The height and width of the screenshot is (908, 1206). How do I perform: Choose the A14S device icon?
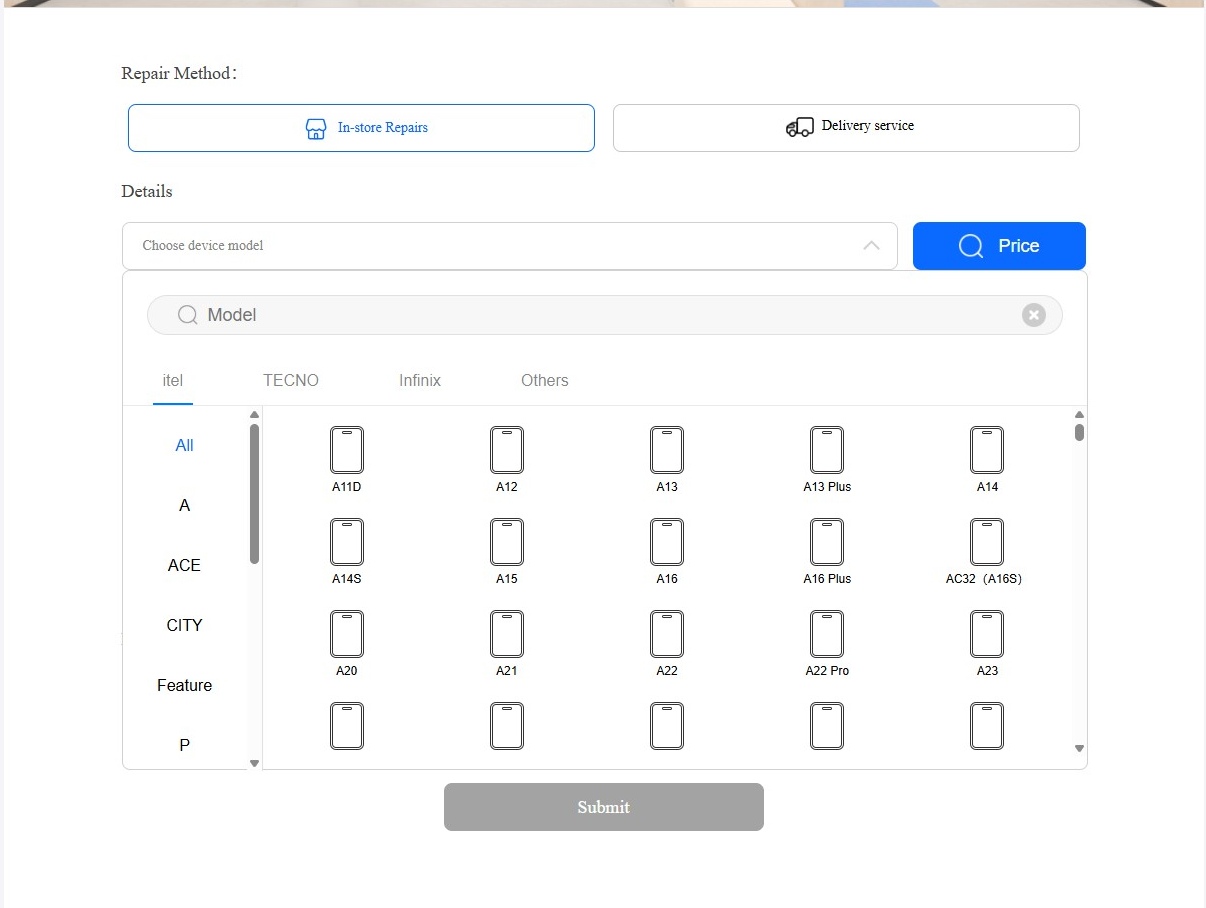pyautogui.click(x=347, y=542)
